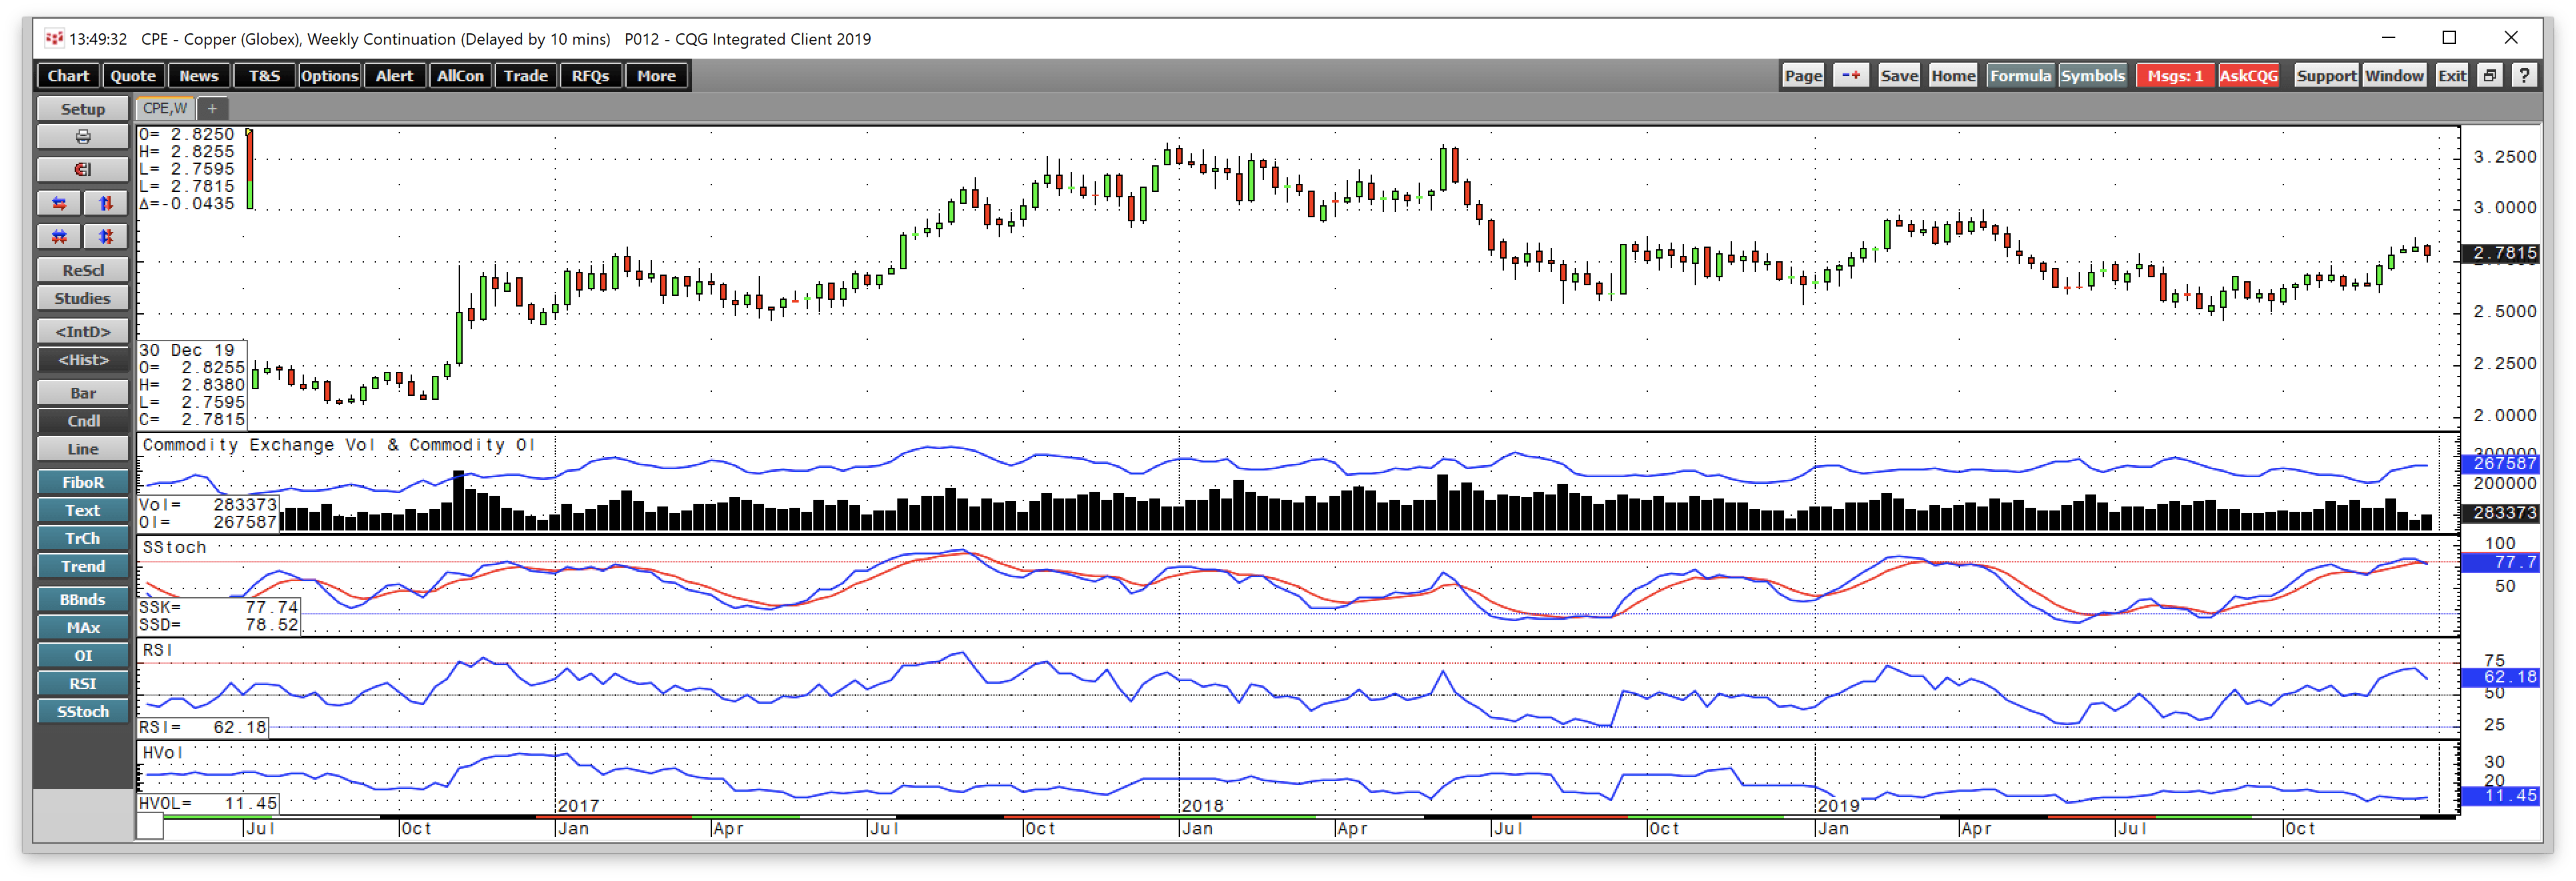2576x881 pixels.
Task: Toggle the <Hist> historical mode button
Action: tap(83, 360)
